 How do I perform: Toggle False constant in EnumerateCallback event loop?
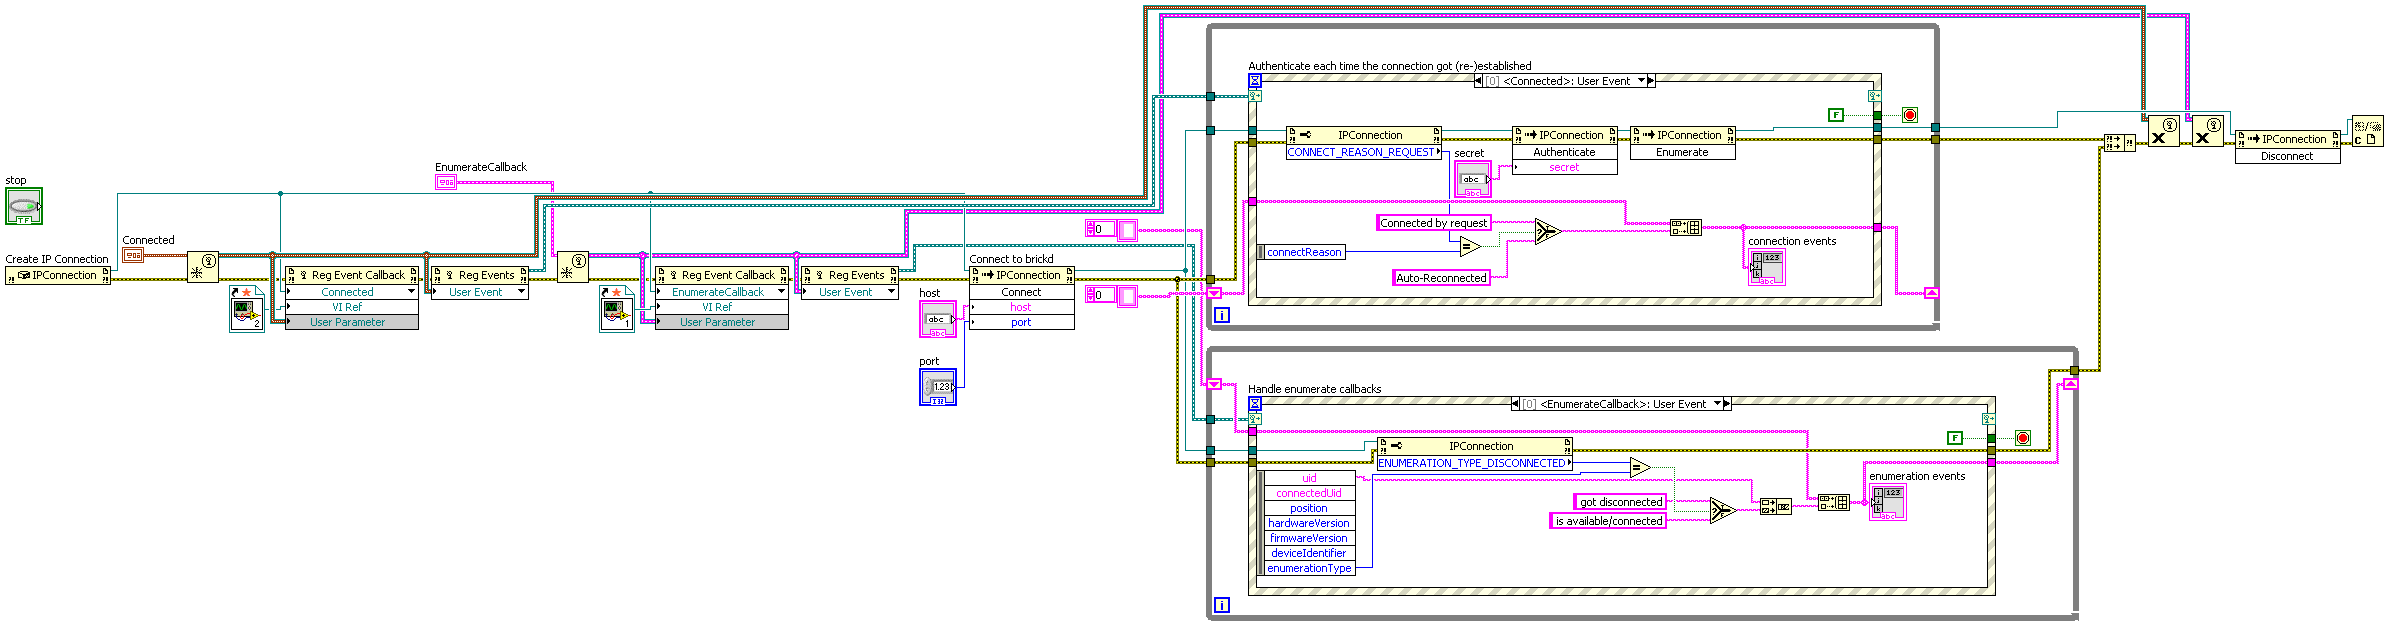(1954, 438)
